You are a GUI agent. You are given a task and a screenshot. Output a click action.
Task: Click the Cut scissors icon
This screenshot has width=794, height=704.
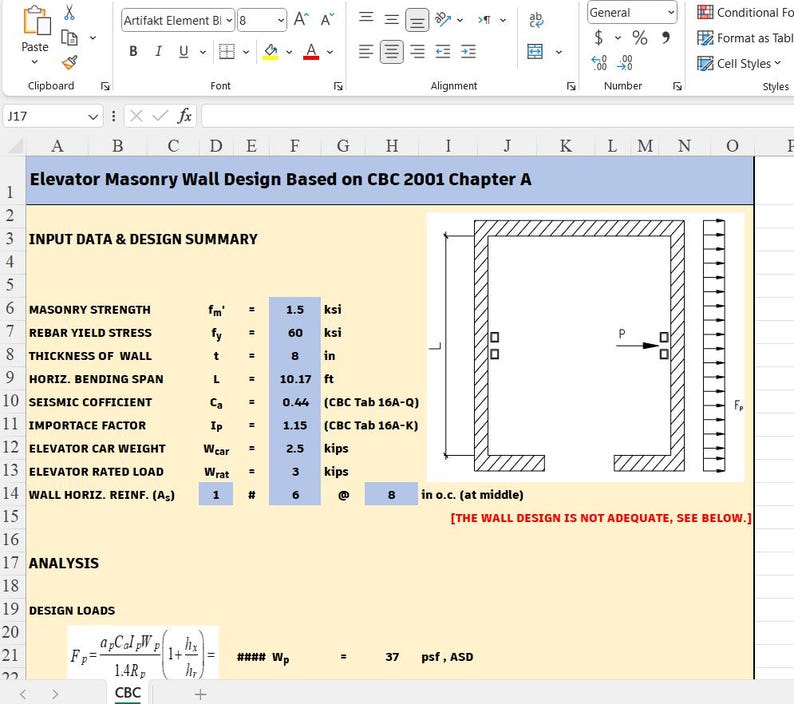pyautogui.click(x=69, y=13)
